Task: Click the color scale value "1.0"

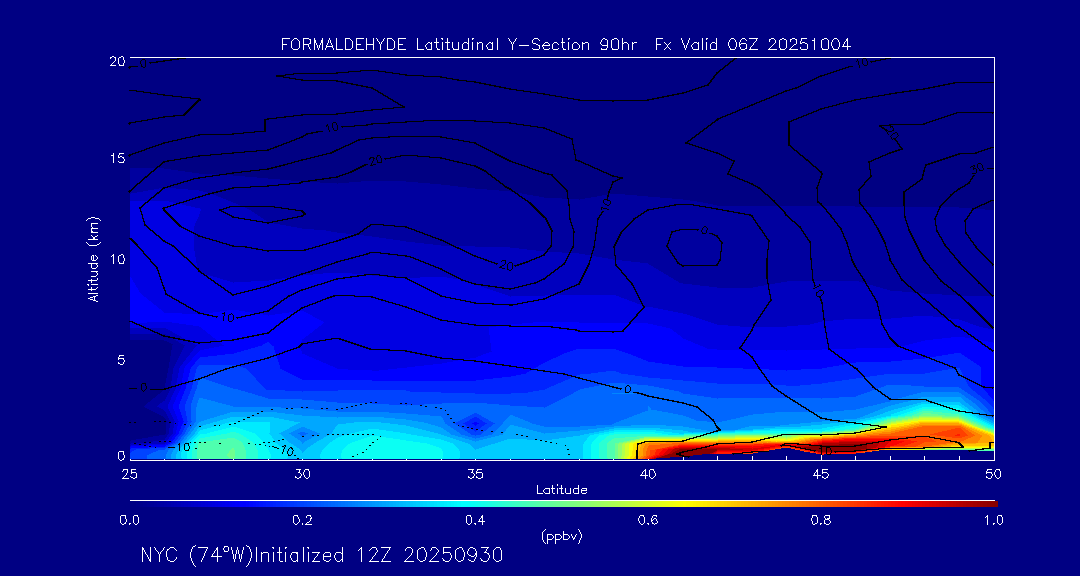Action: click(x=993, y=520)
